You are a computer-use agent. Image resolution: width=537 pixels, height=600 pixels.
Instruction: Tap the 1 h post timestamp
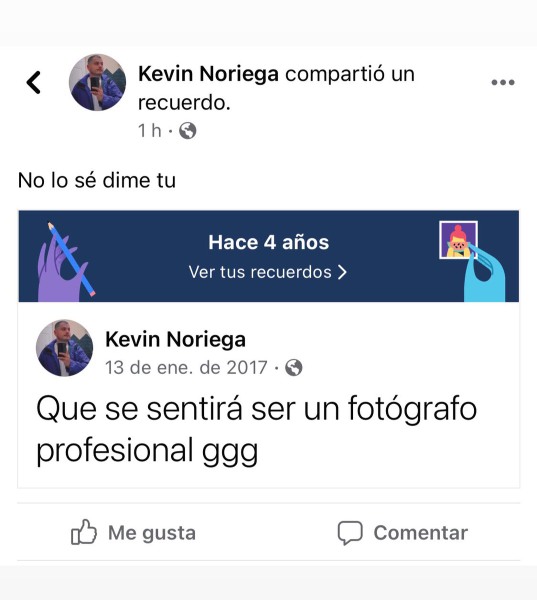click(150, 130)
